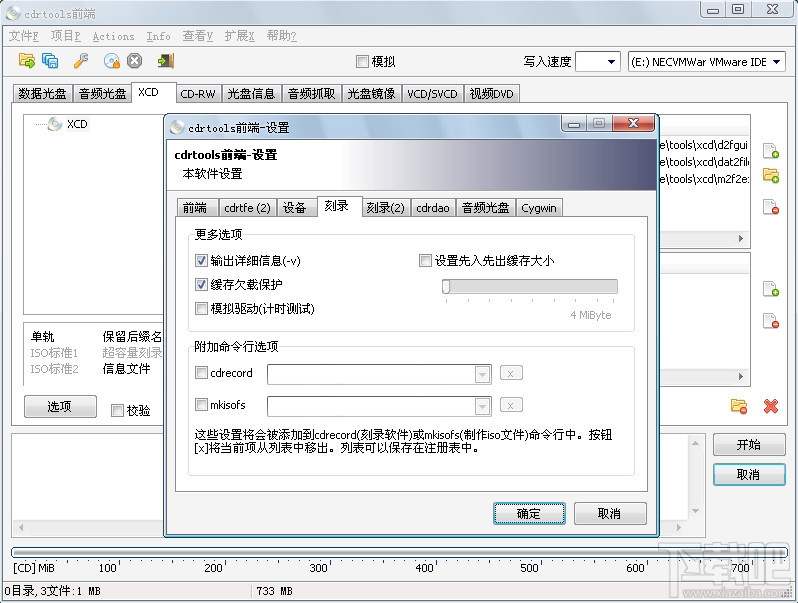
Task: Open 项目P menu
Action: 66,36
